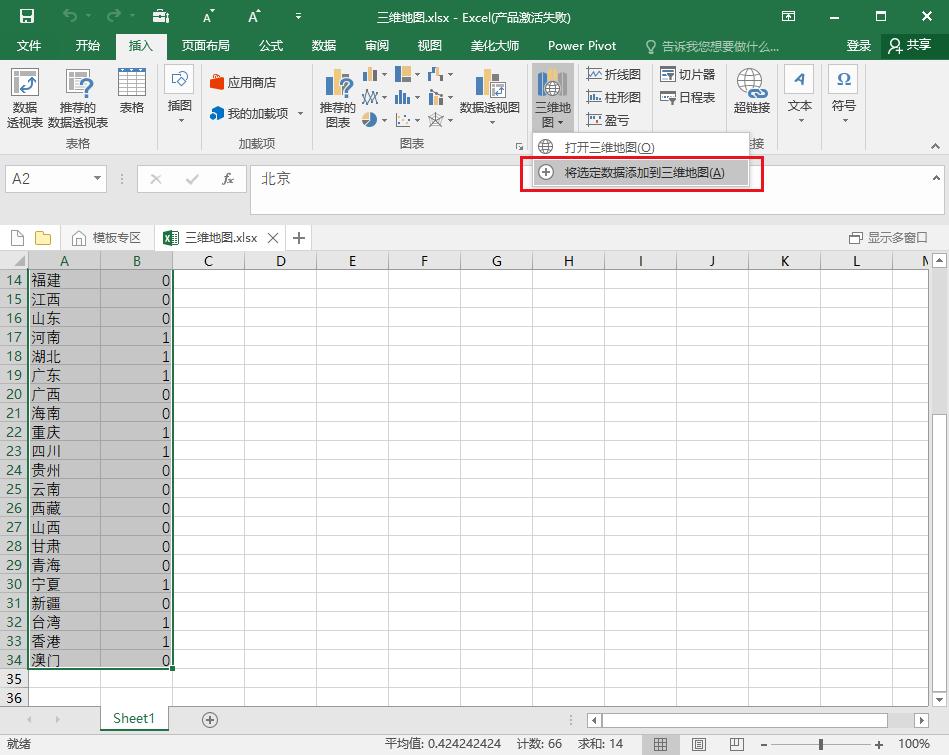The image size is (949, 755).
Task: Click the 共享 share button
Action: [x=909, y=46]
